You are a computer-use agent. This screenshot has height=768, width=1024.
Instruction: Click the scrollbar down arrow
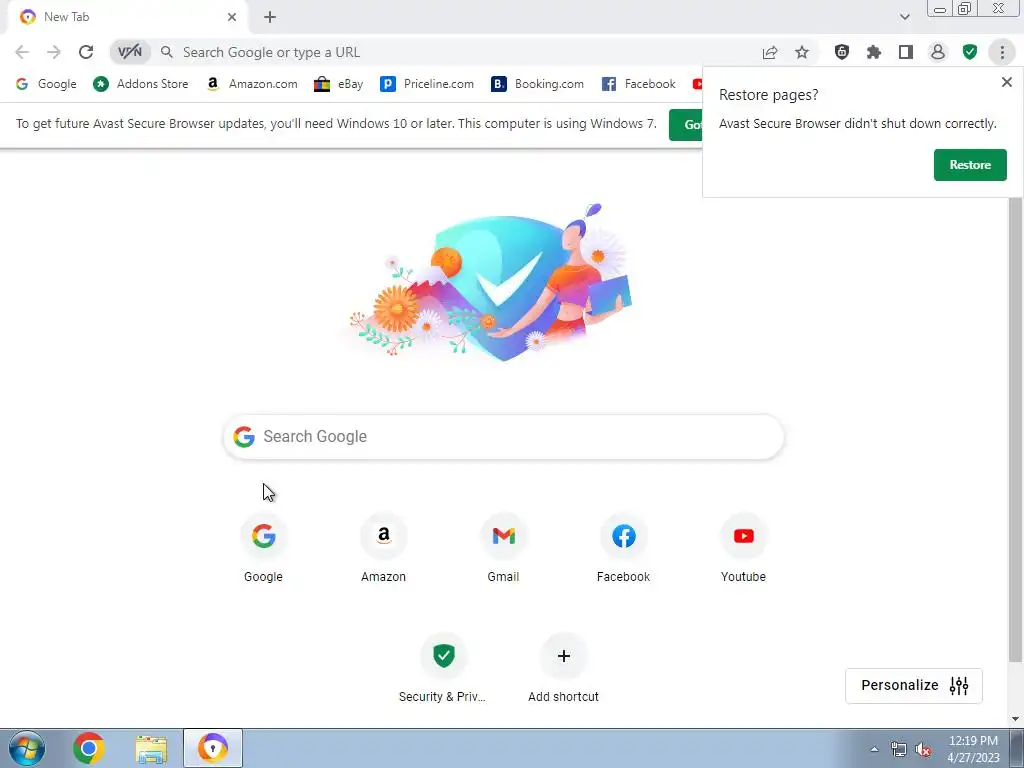1016,719
